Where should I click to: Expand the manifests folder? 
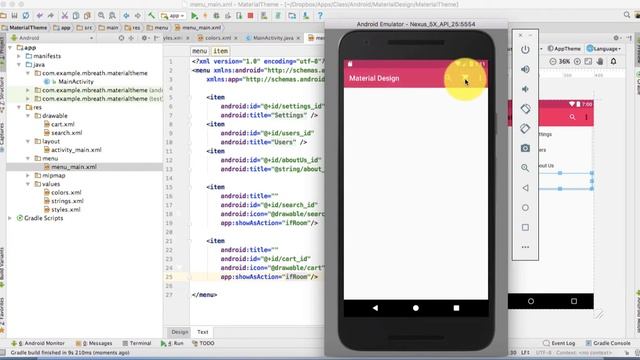coord(19,56)
